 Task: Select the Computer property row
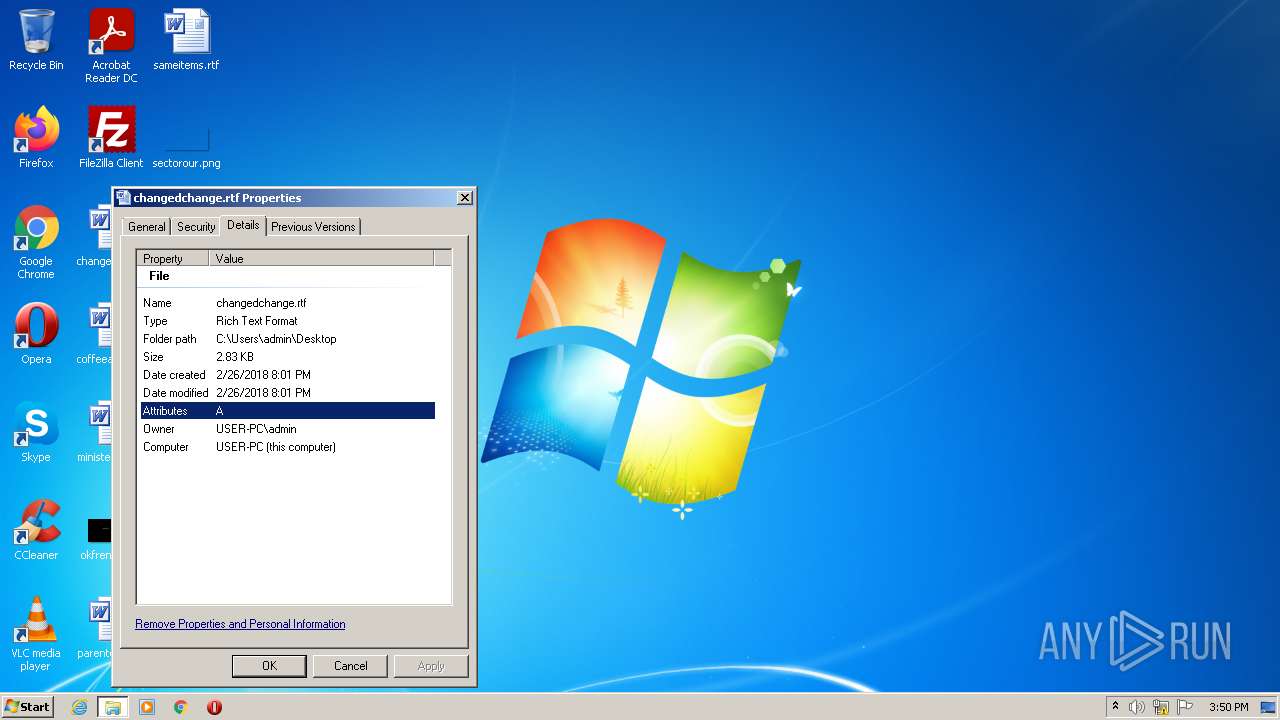click(287, 447)
